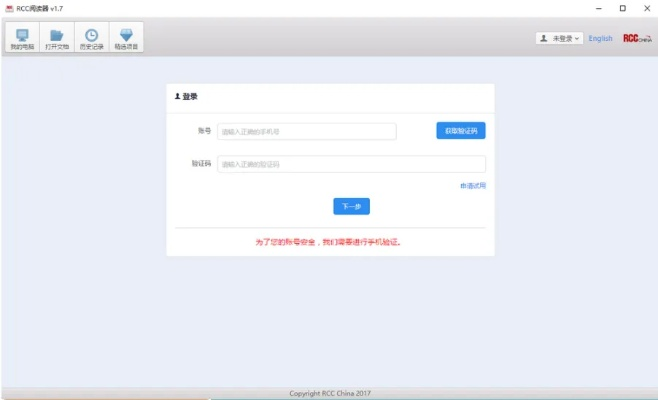Image resolution: width=658 pixels, height=400 pixels.
Task: Minimize the RCC reader window
Action: (x=597, y=8)
